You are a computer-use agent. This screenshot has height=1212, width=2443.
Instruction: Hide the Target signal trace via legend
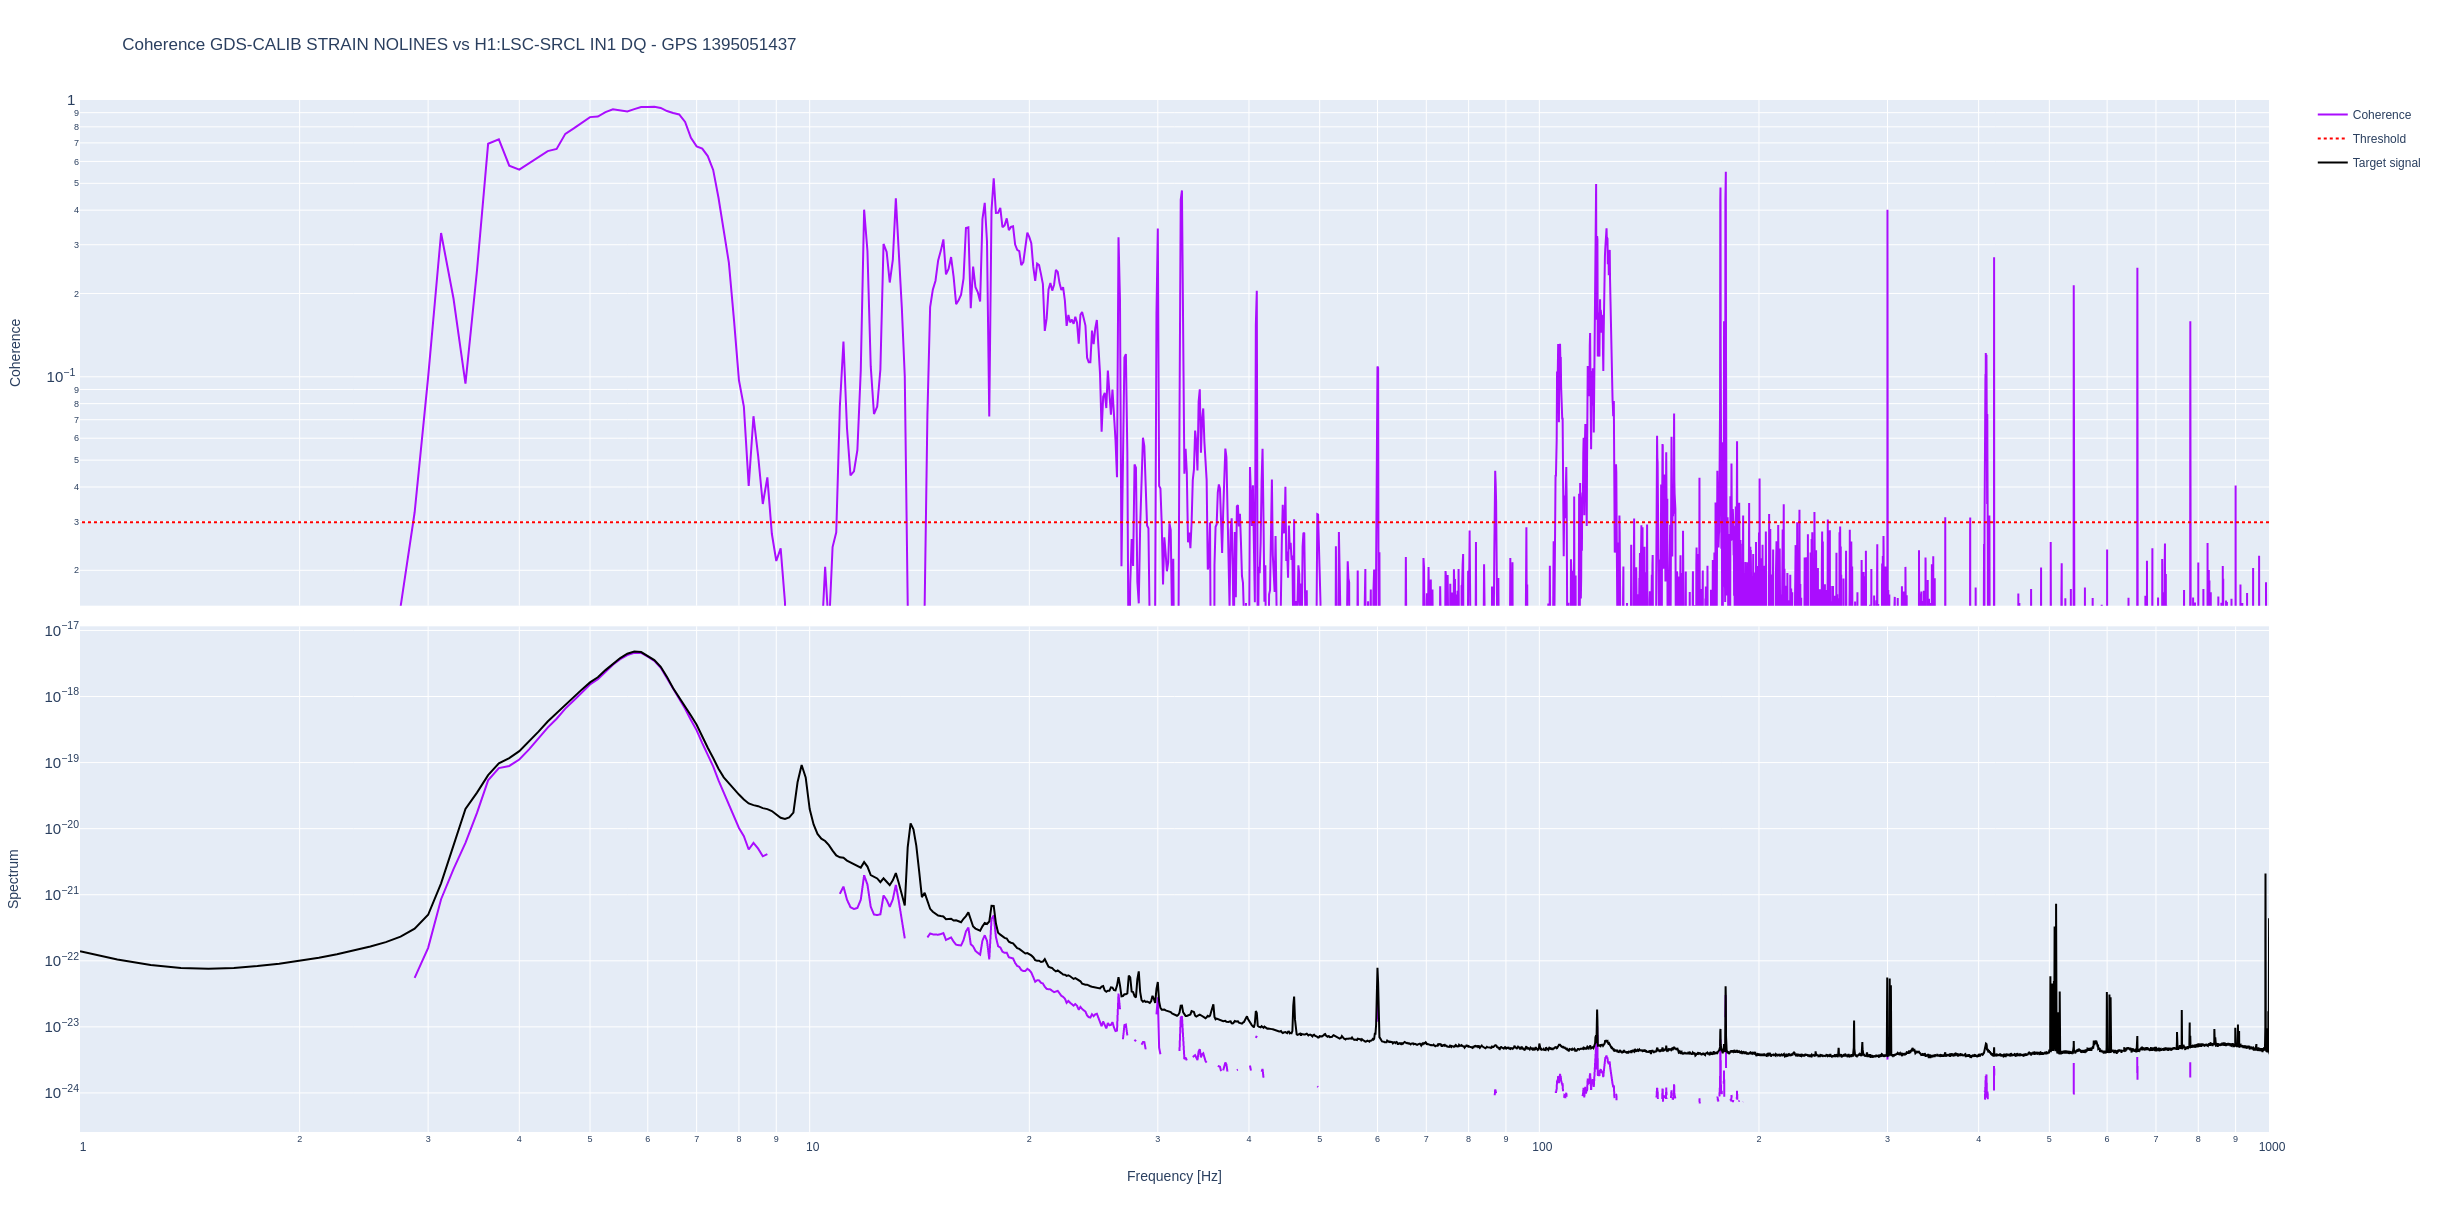click(2386, 163)
